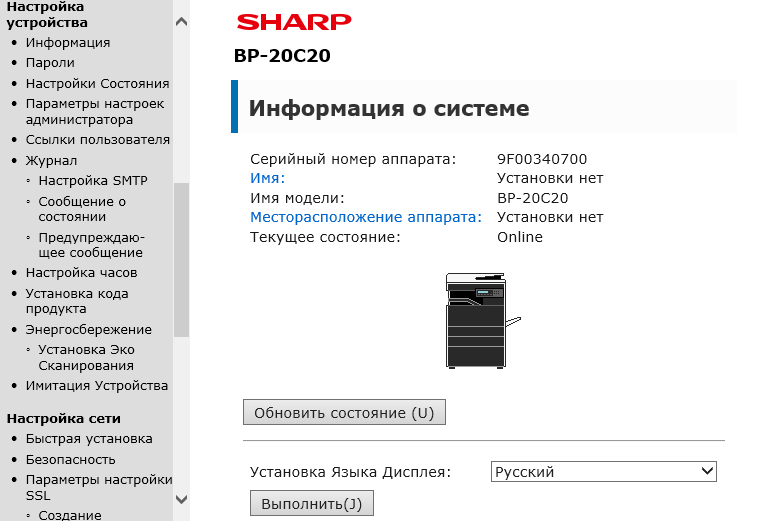The width and height of the screenshot is (778, 521).
Task: Select Настройка SMTP sub-item
Action: coord(93,181)
